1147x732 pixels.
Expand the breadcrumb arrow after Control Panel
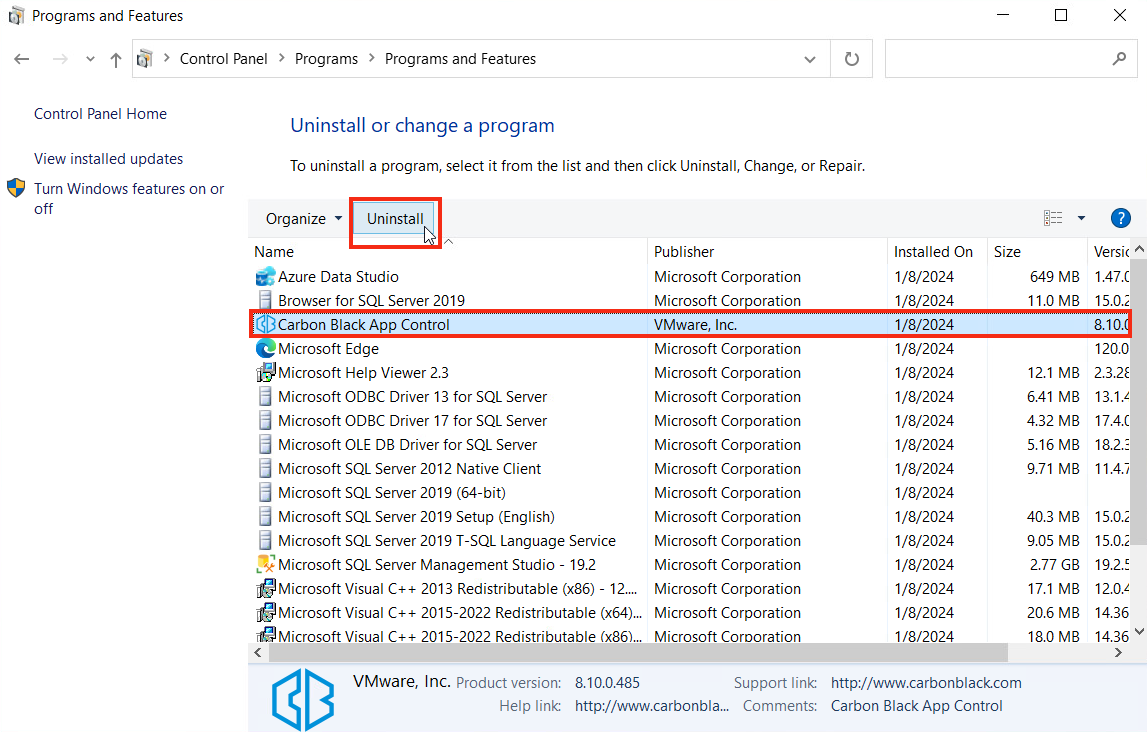tap(282, 58)
